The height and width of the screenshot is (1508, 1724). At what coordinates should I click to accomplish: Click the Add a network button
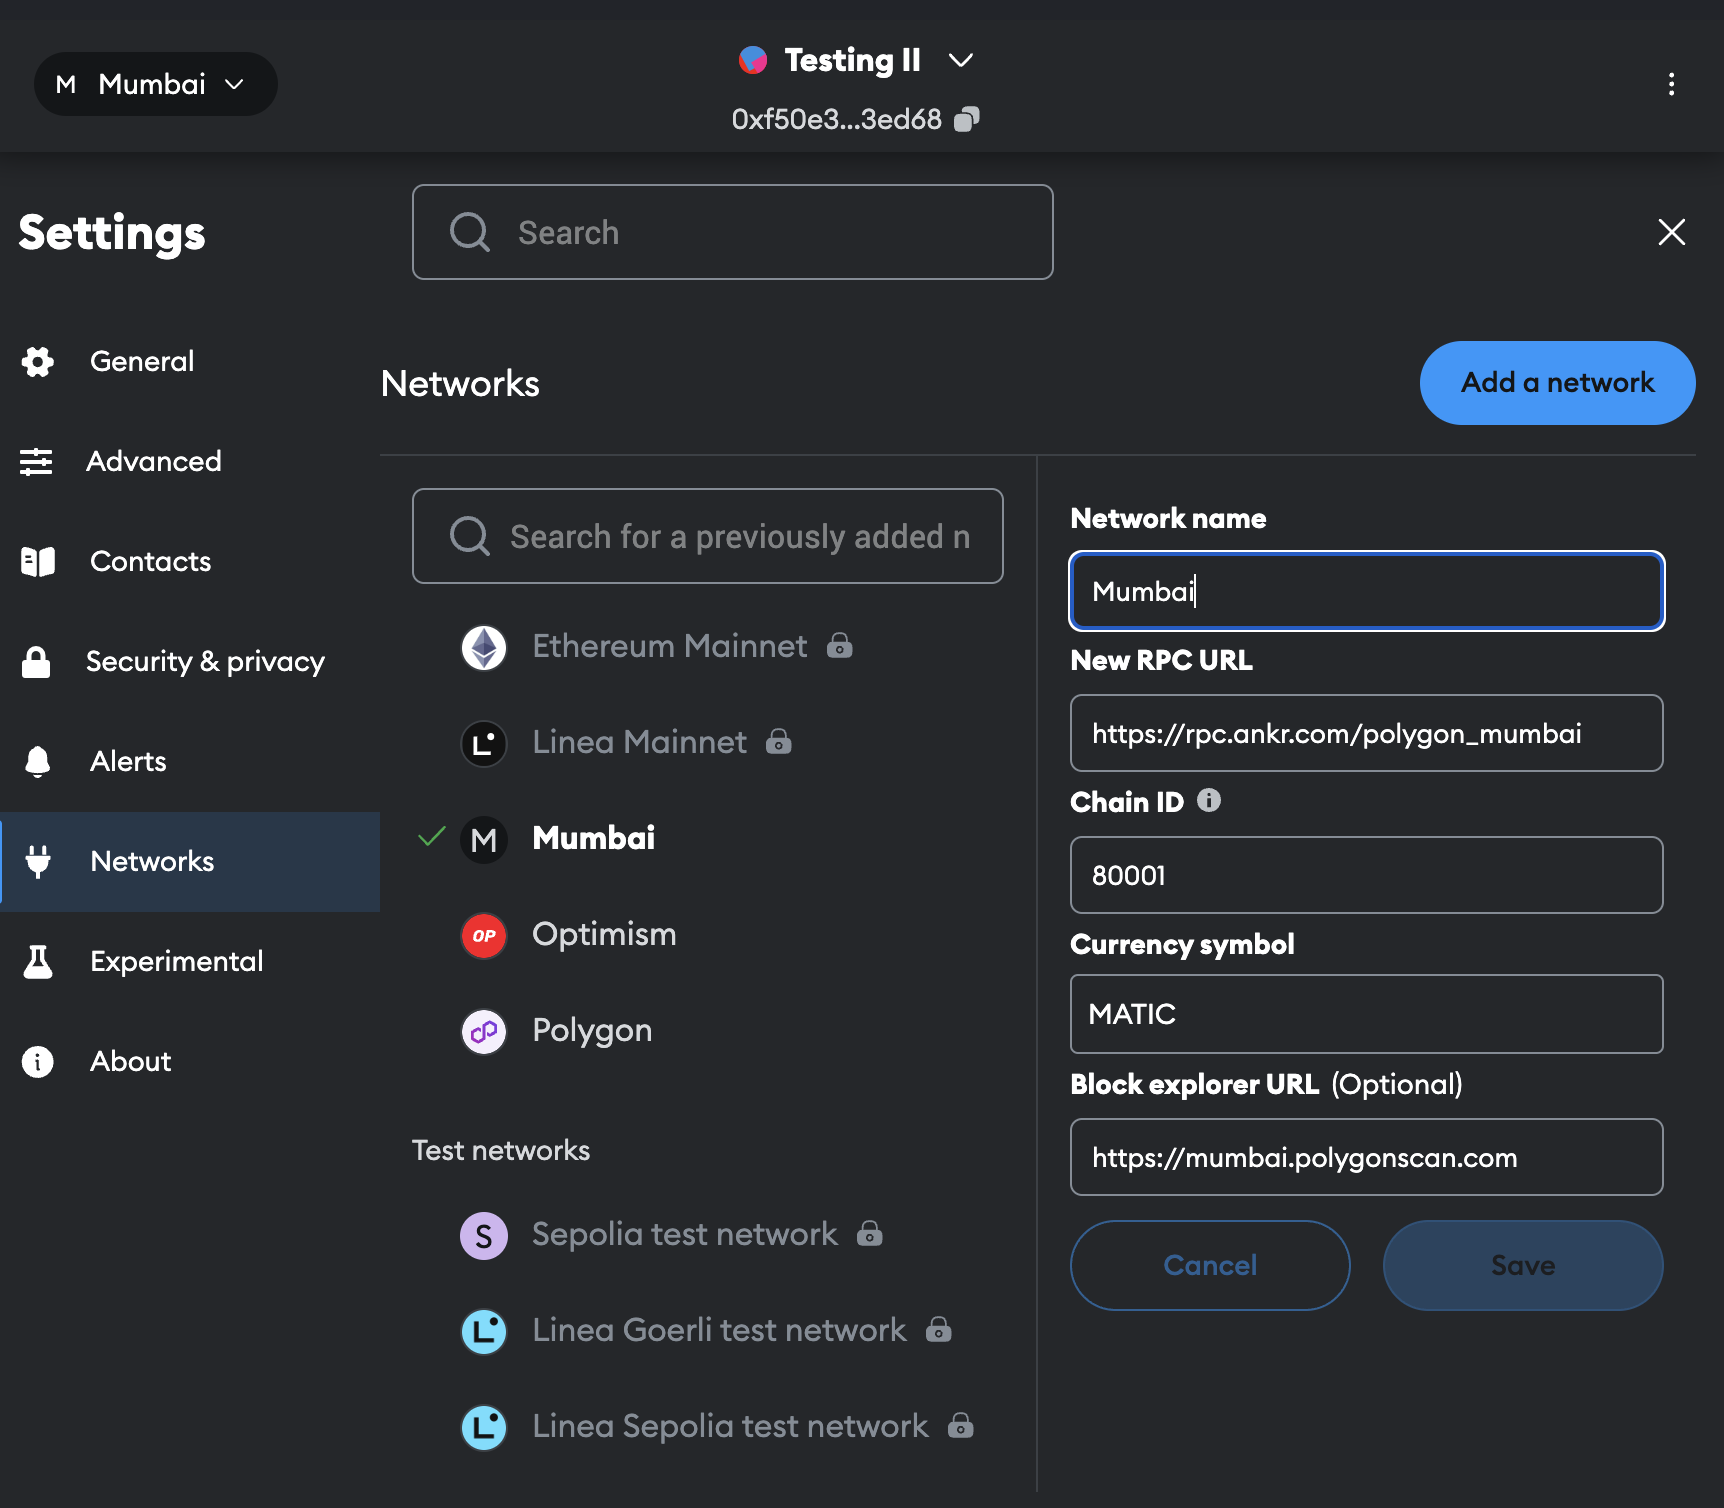click(x=1557, y=383)
